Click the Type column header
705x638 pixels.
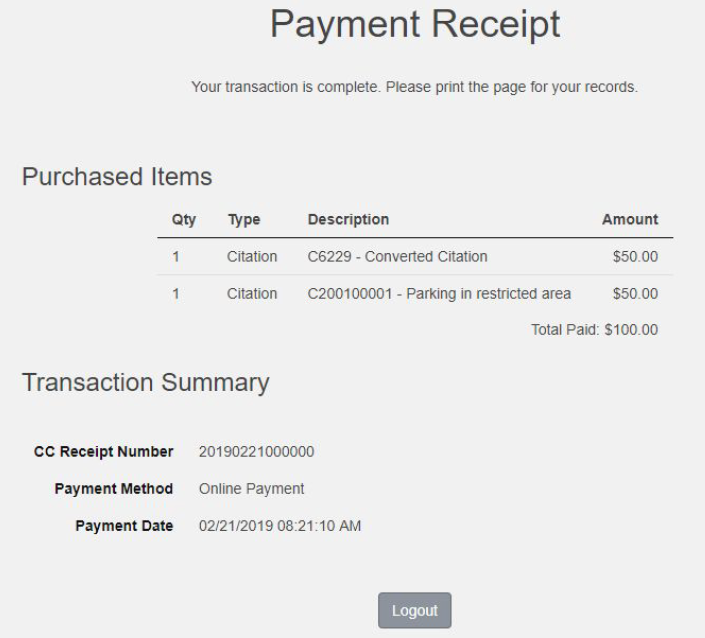pos(244,219)
